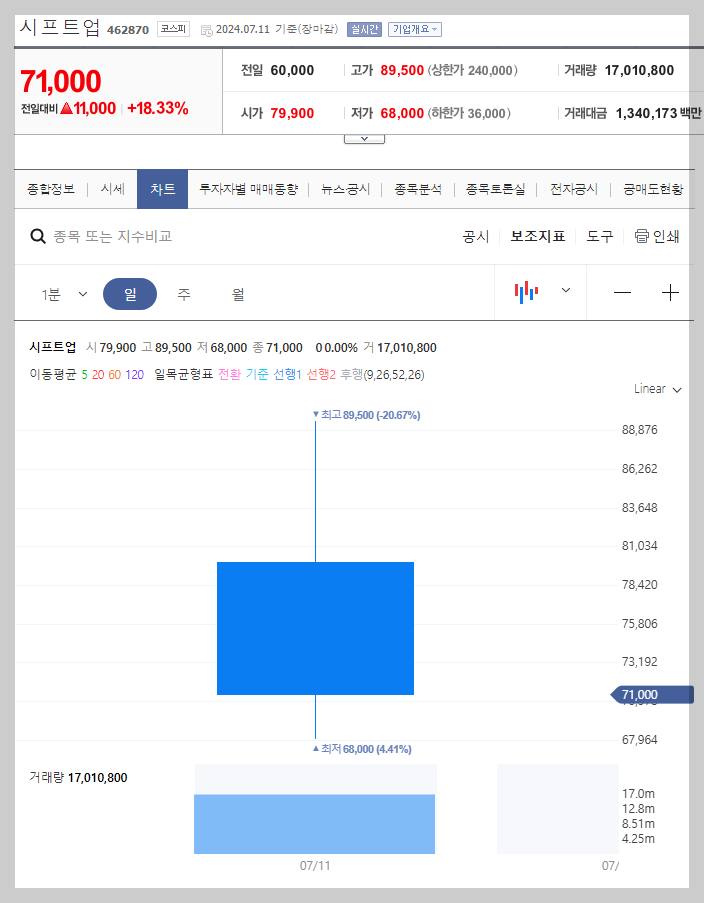Open the 종목토론실 tab
The width and height of the screenshot is (704, 903).
coord(495,189)
